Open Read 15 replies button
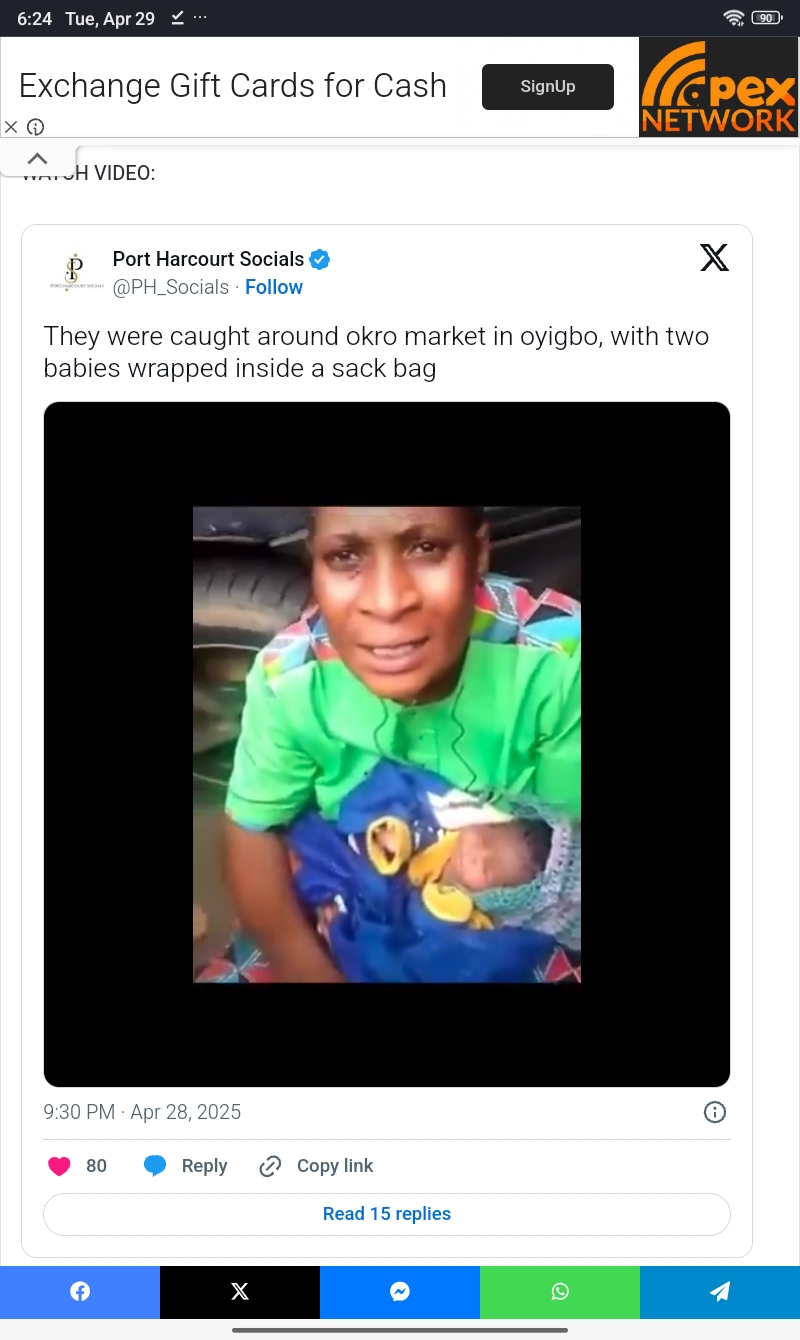800x1340 pixels. [x=387, y=1214]
